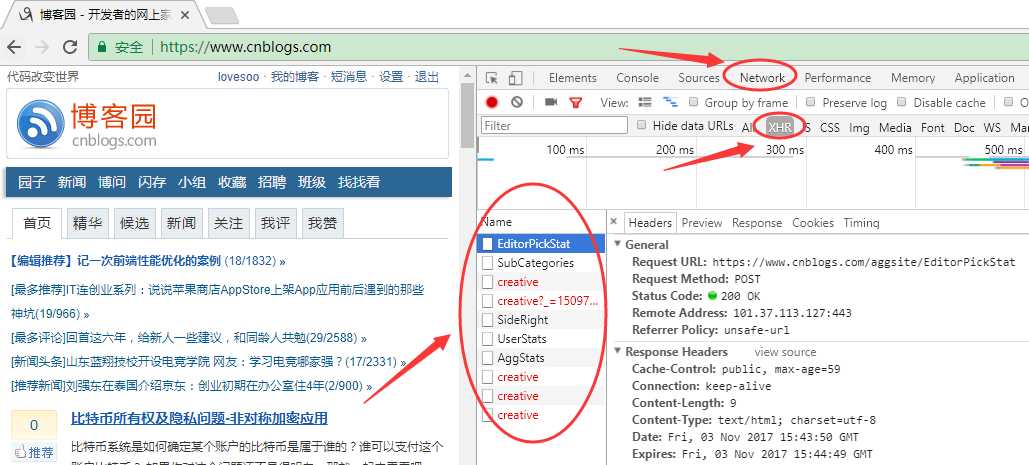
Task: Select the waterfall overview view icon
Action: point(670,102)
